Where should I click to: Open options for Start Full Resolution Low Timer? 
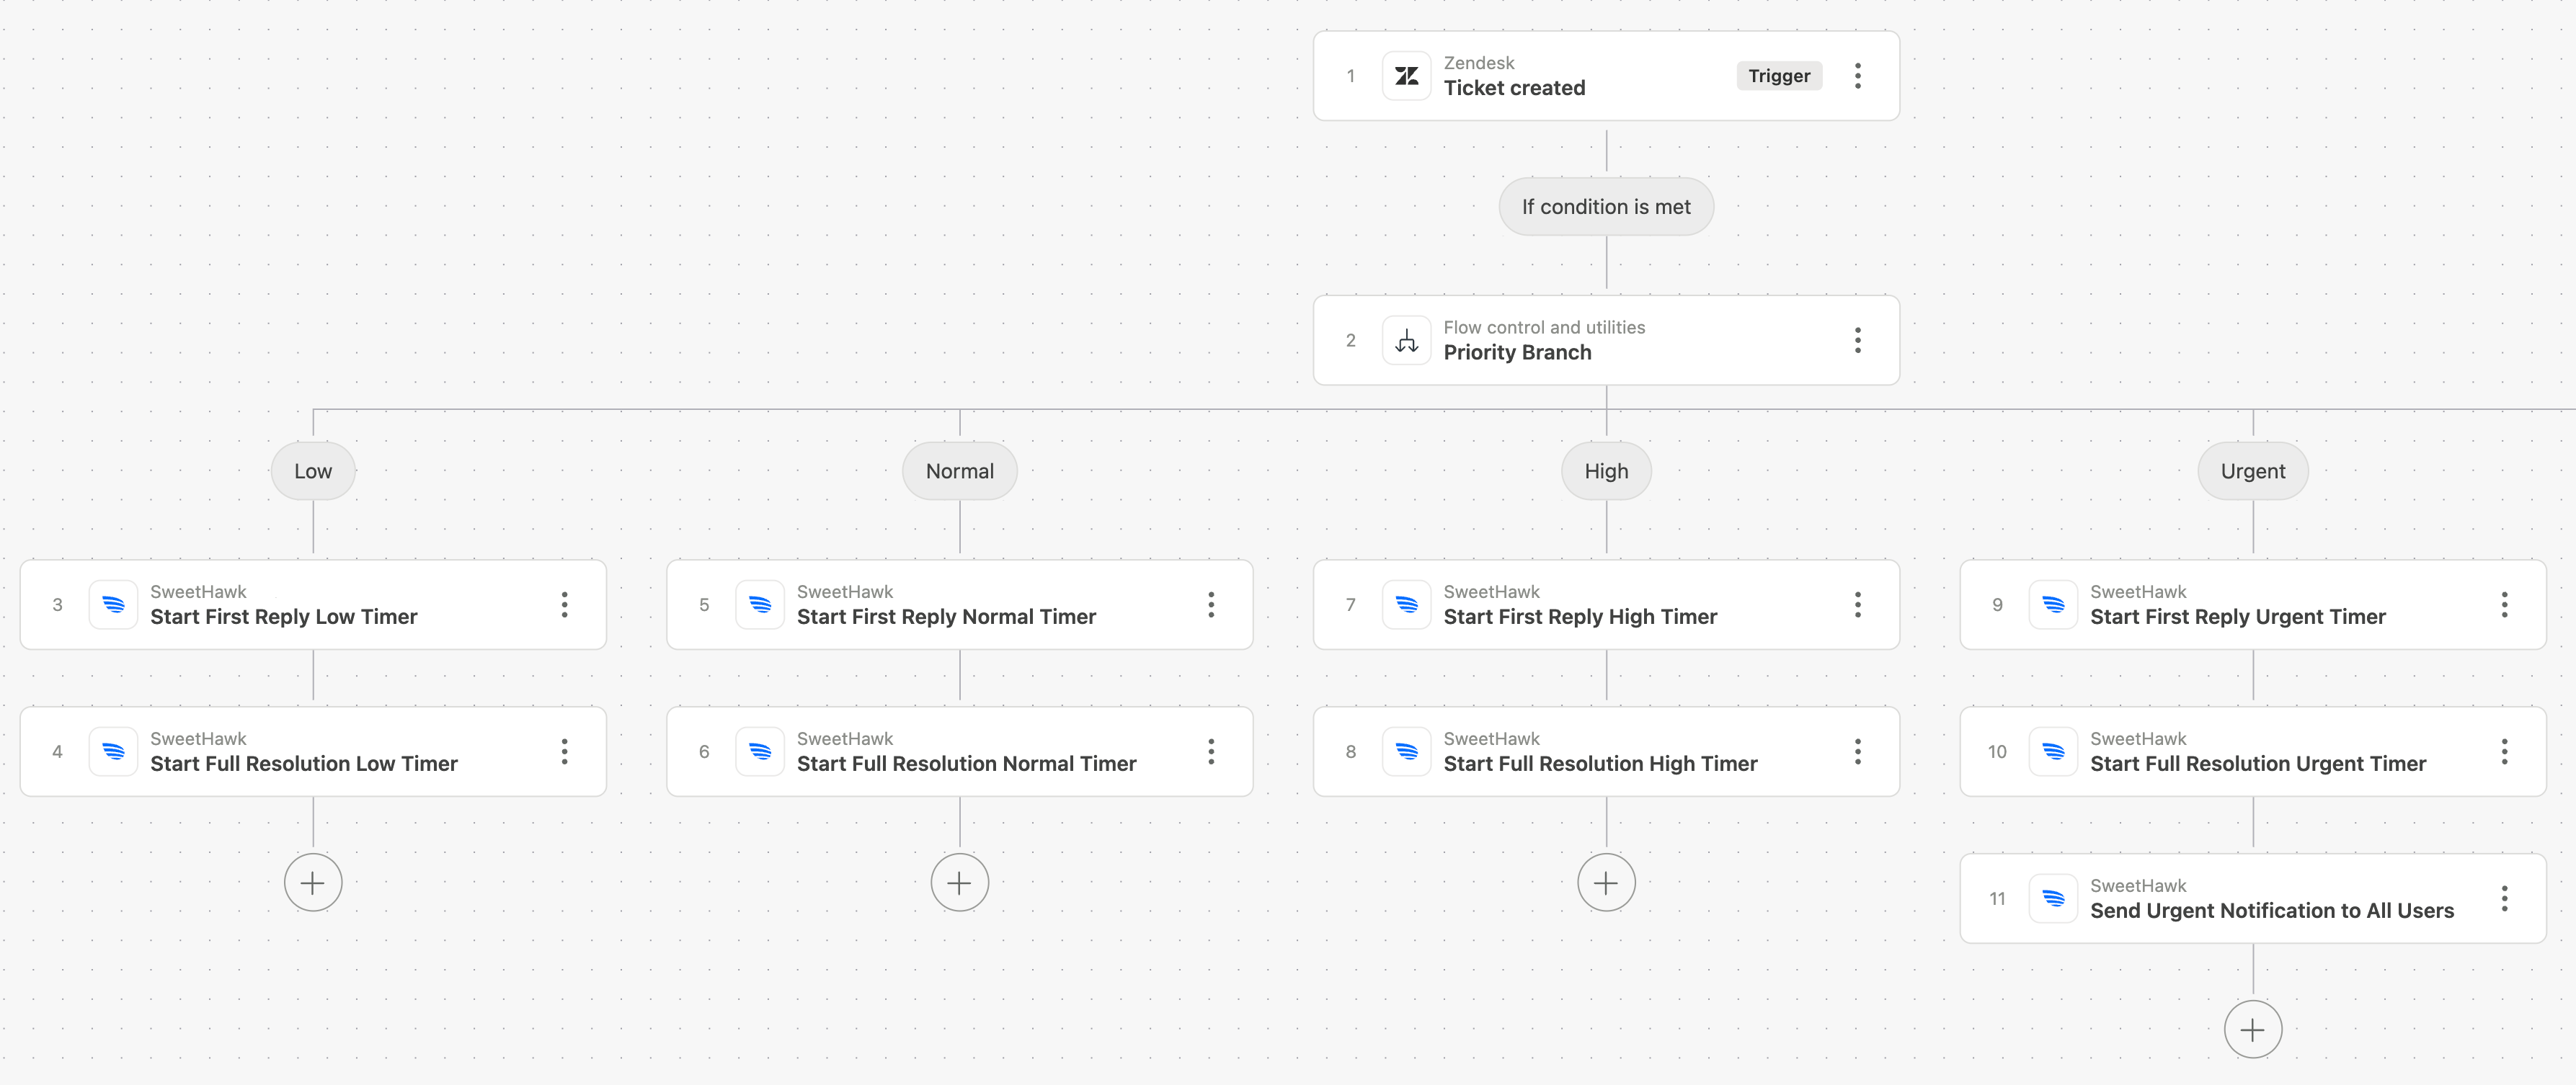(x=565, y=752)
